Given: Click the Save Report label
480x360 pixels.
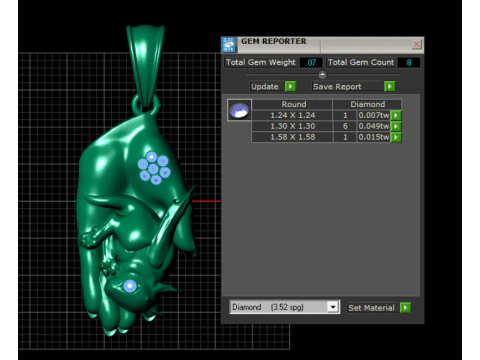Looking at the screenshot, I should [337, 87].
